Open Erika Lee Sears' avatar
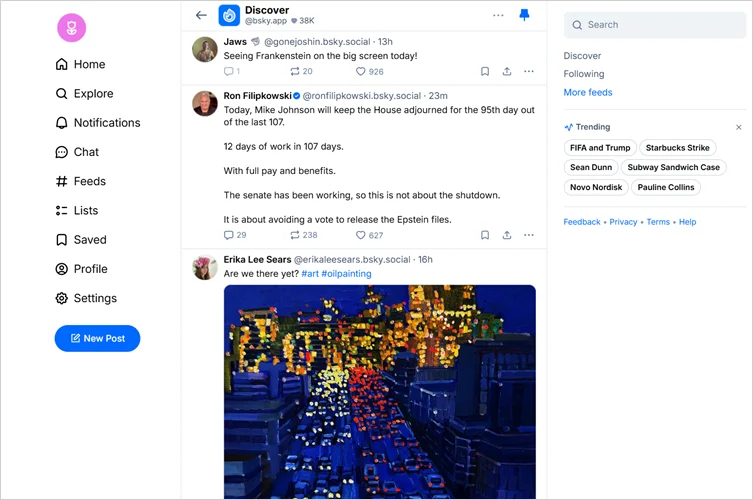The image size is (753, 500). coord(205,268)
